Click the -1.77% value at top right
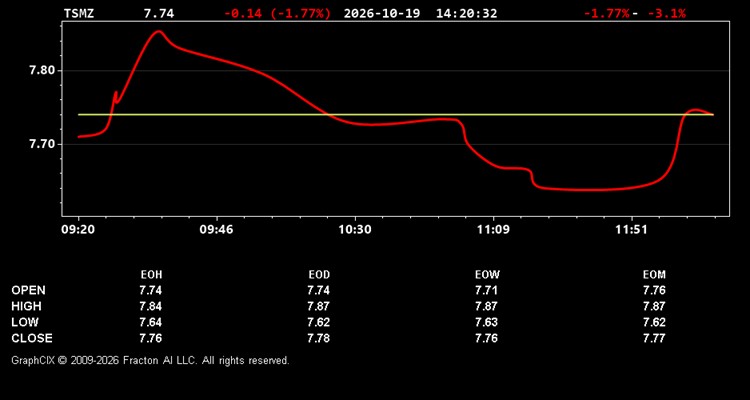Screen dimensions: 750x400 point(607,13)
